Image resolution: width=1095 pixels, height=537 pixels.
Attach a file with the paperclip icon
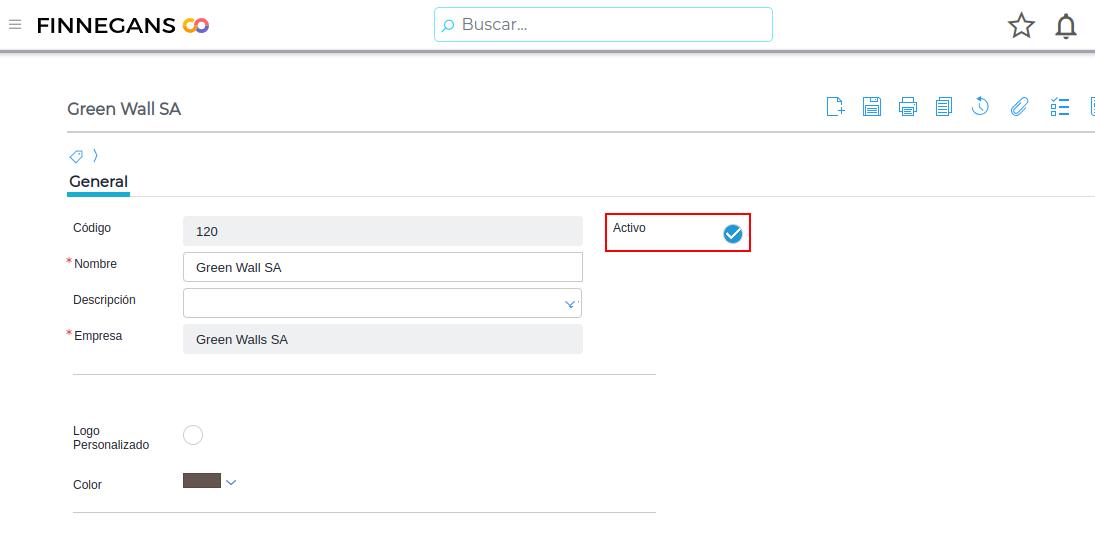tap(1020, 107)
